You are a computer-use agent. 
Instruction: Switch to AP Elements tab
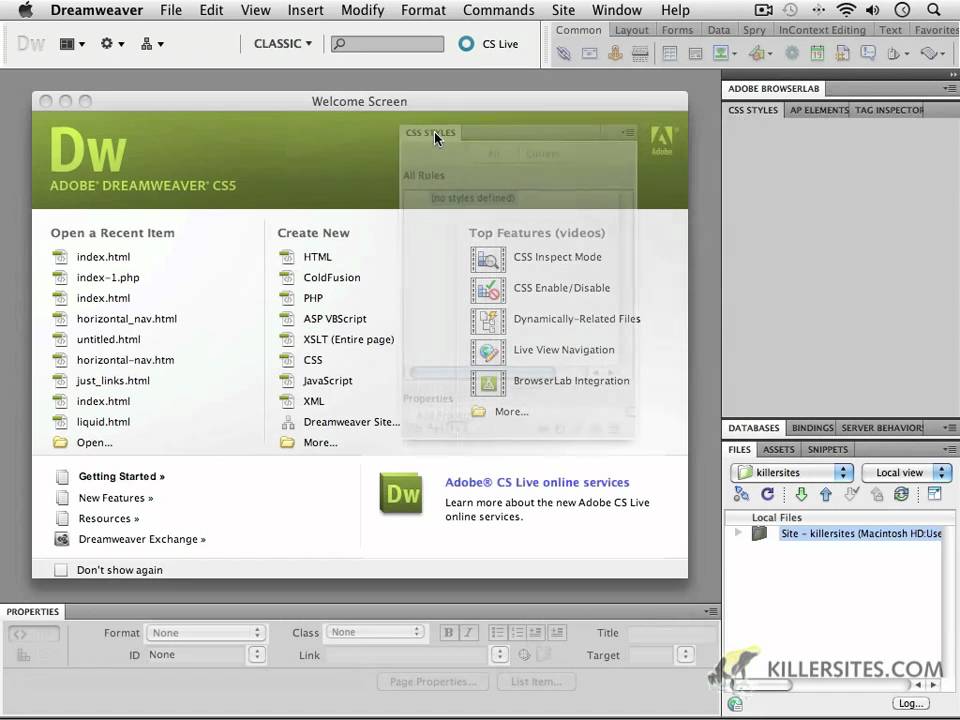[x=819, y=110]
